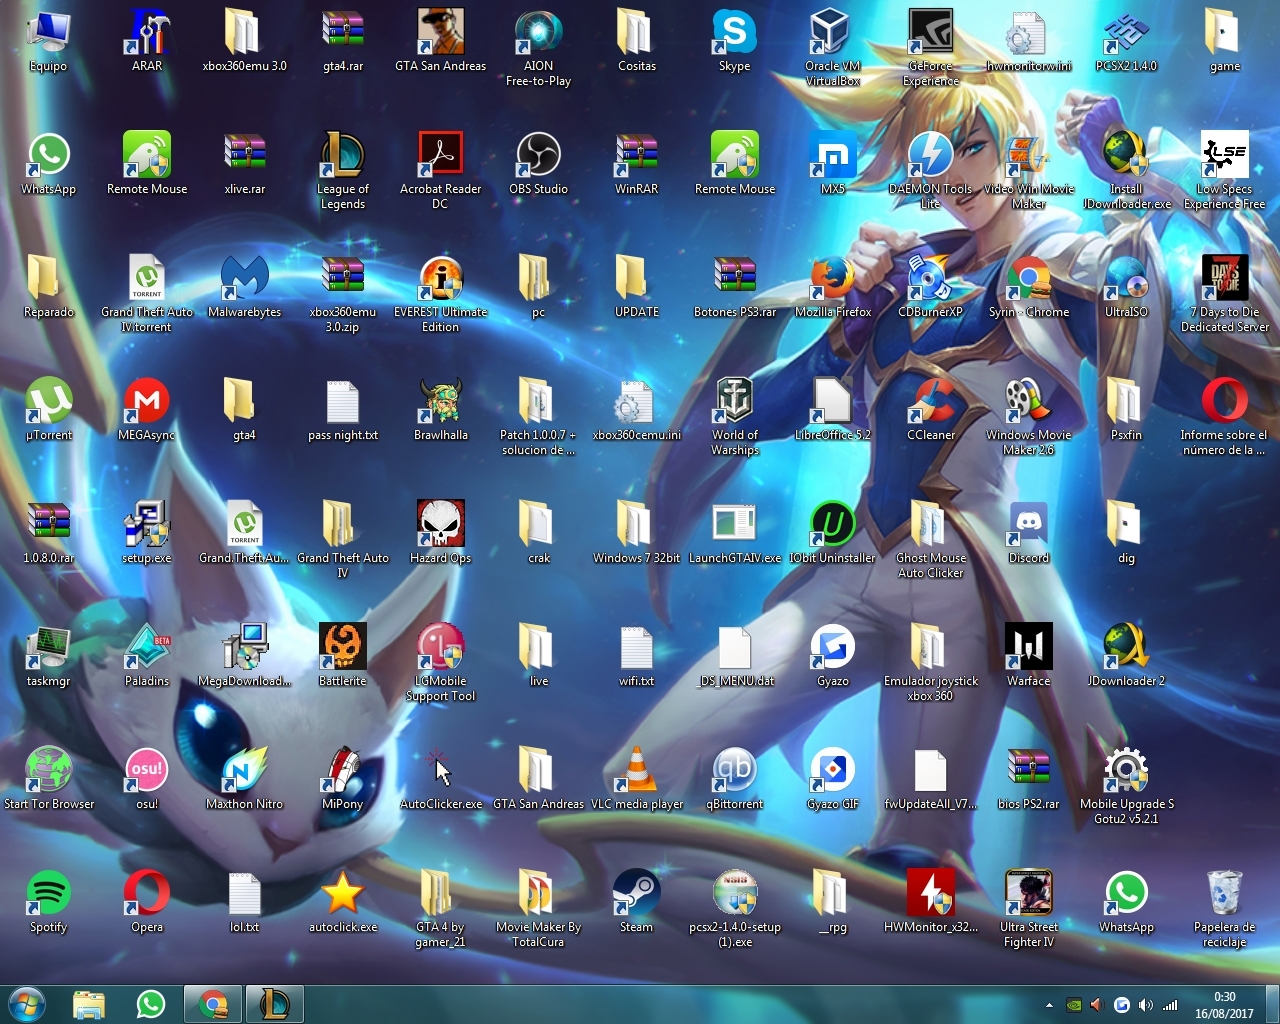Show hidden system tray icons
The image size is (1280, 1024).
(x=1049, y=1005)
